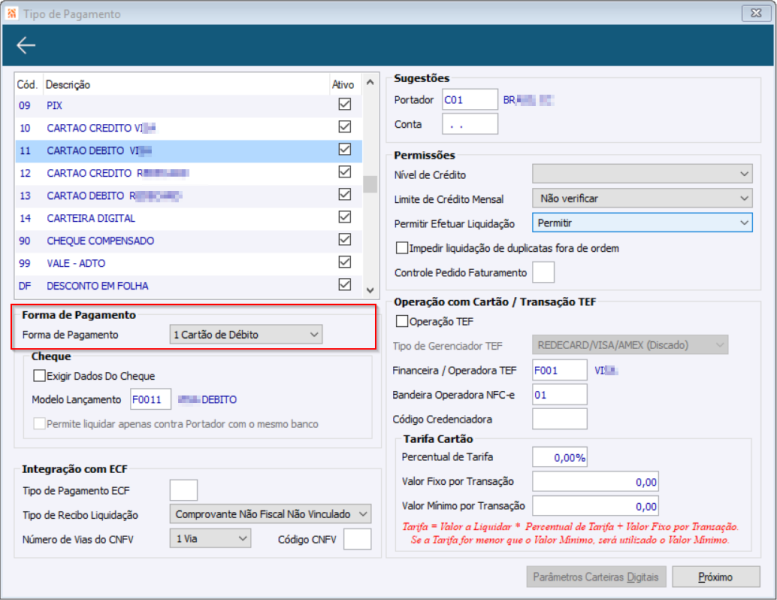Screen dimensions: 777x600
Task: Open Número de Vias do CNFV dropdown
Action: tap(210, 539)
